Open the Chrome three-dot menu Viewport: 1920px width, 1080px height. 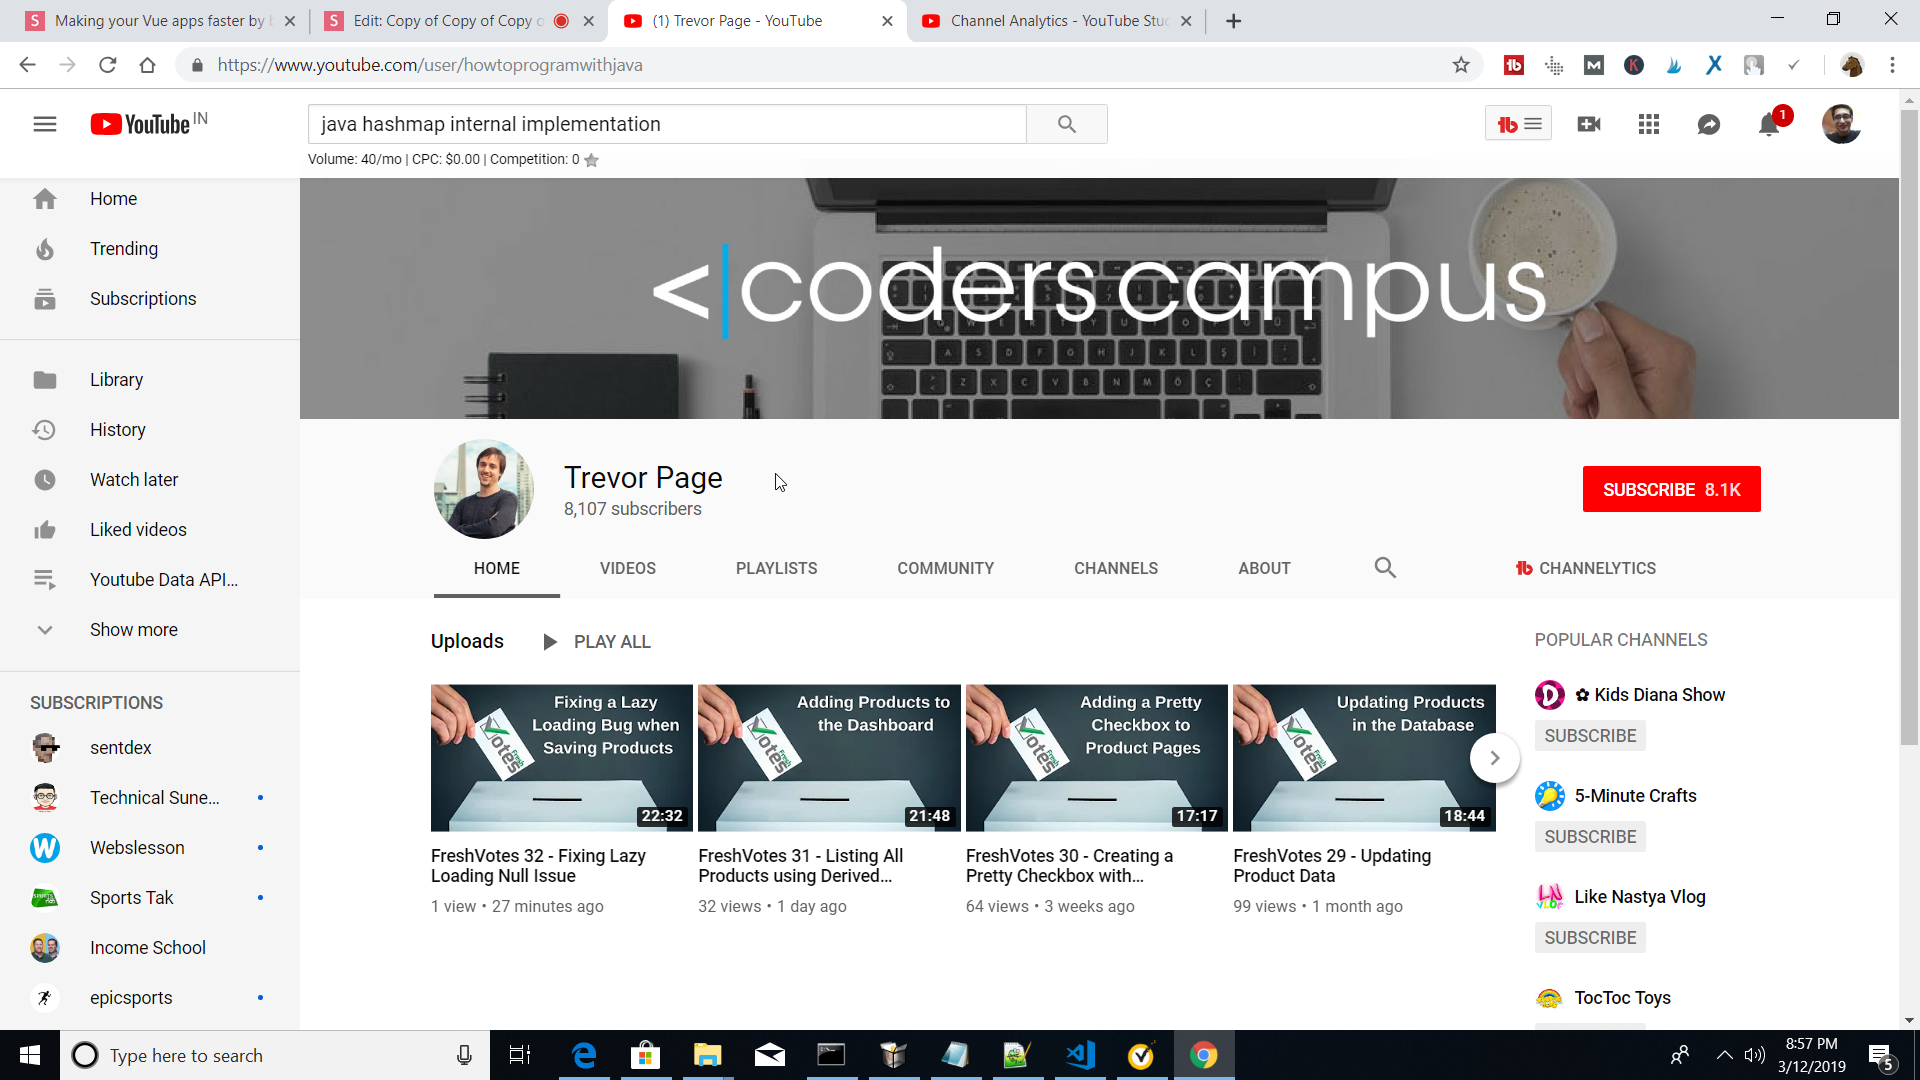click(x=1892, y=65)
